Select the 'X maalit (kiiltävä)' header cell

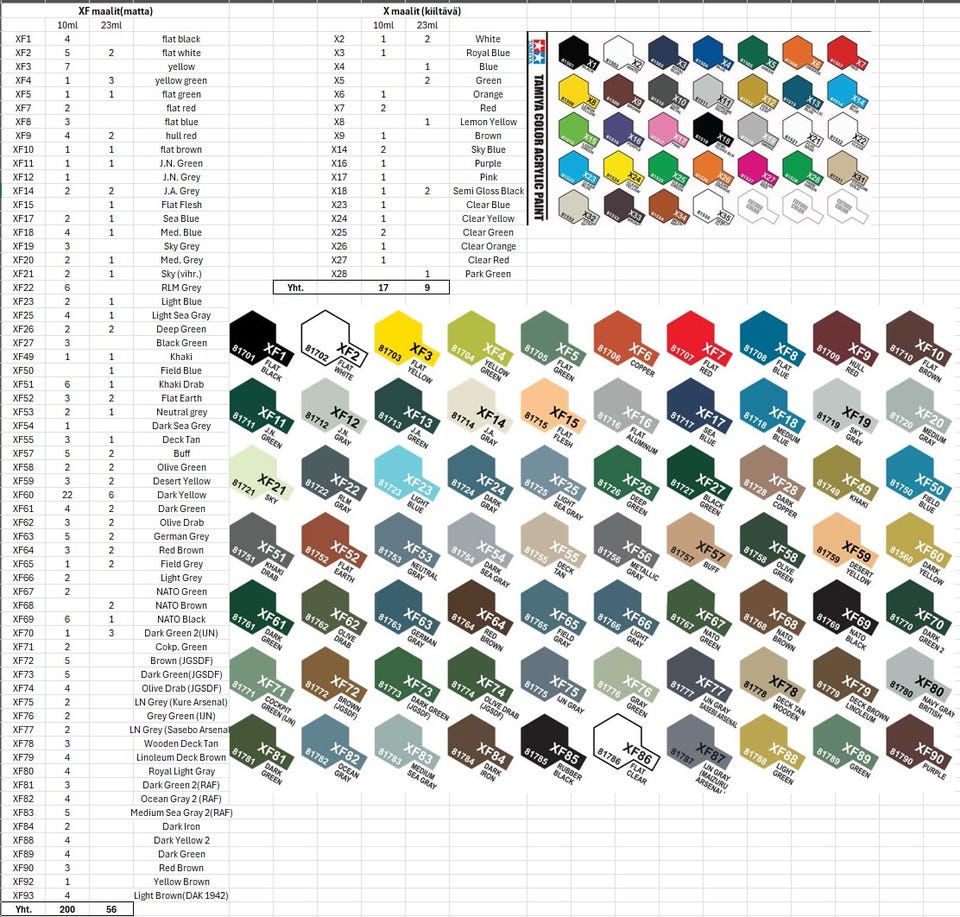coord(422,11)
